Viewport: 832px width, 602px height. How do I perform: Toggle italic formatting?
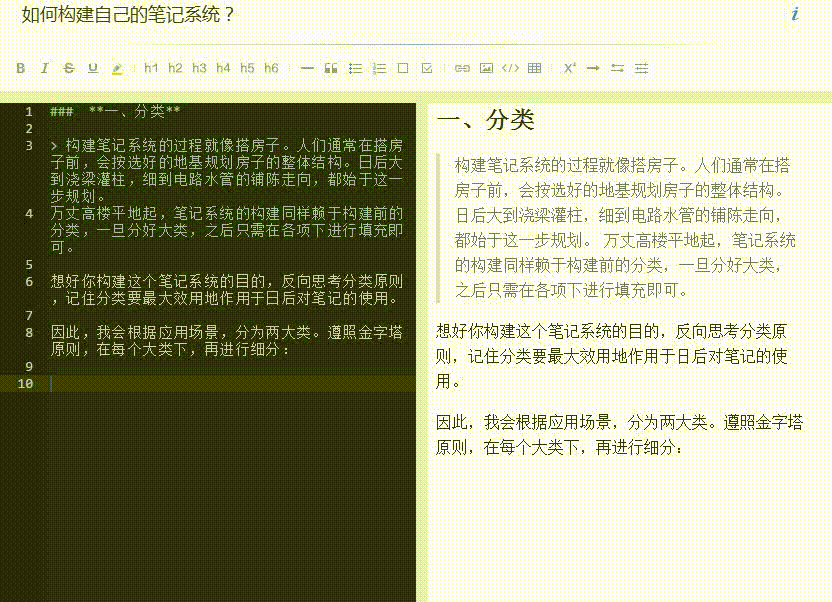point(44,68)
